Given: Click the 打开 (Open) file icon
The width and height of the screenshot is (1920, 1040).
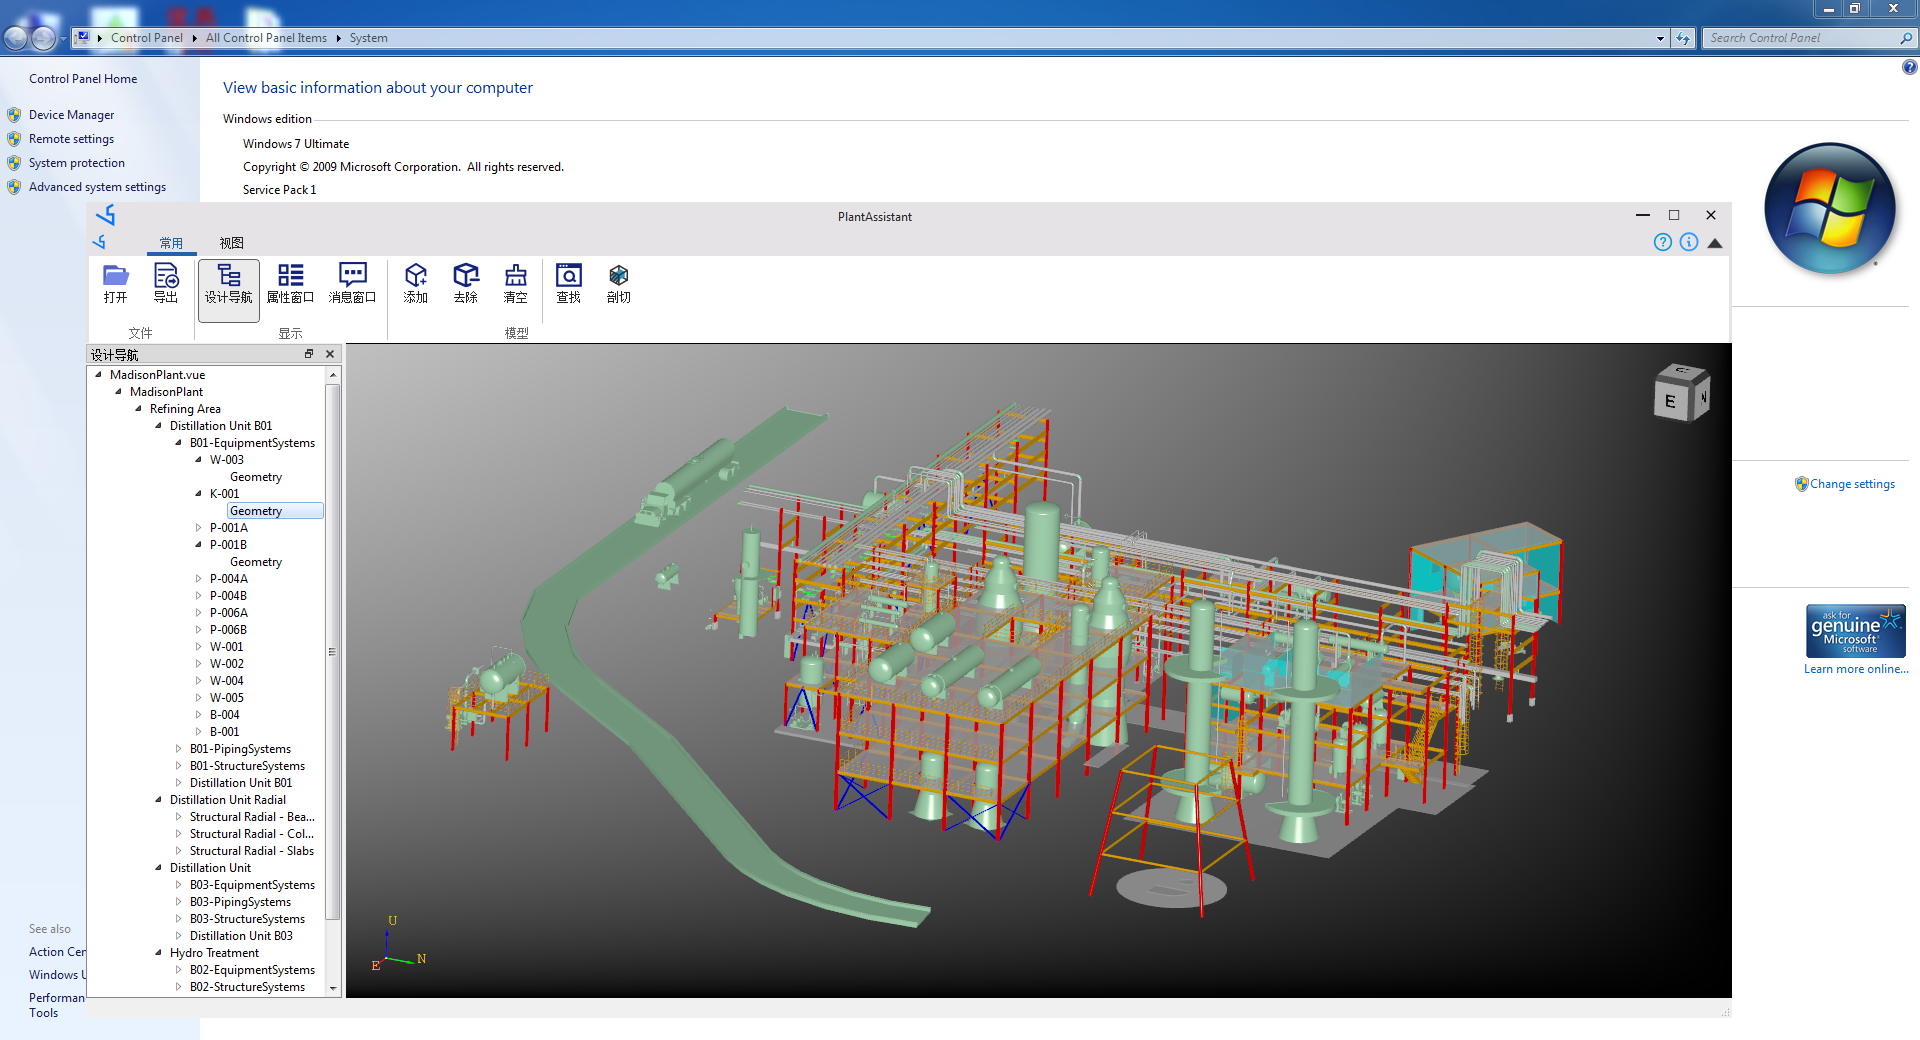Looking at the screenshot, I should click(116, 284).
